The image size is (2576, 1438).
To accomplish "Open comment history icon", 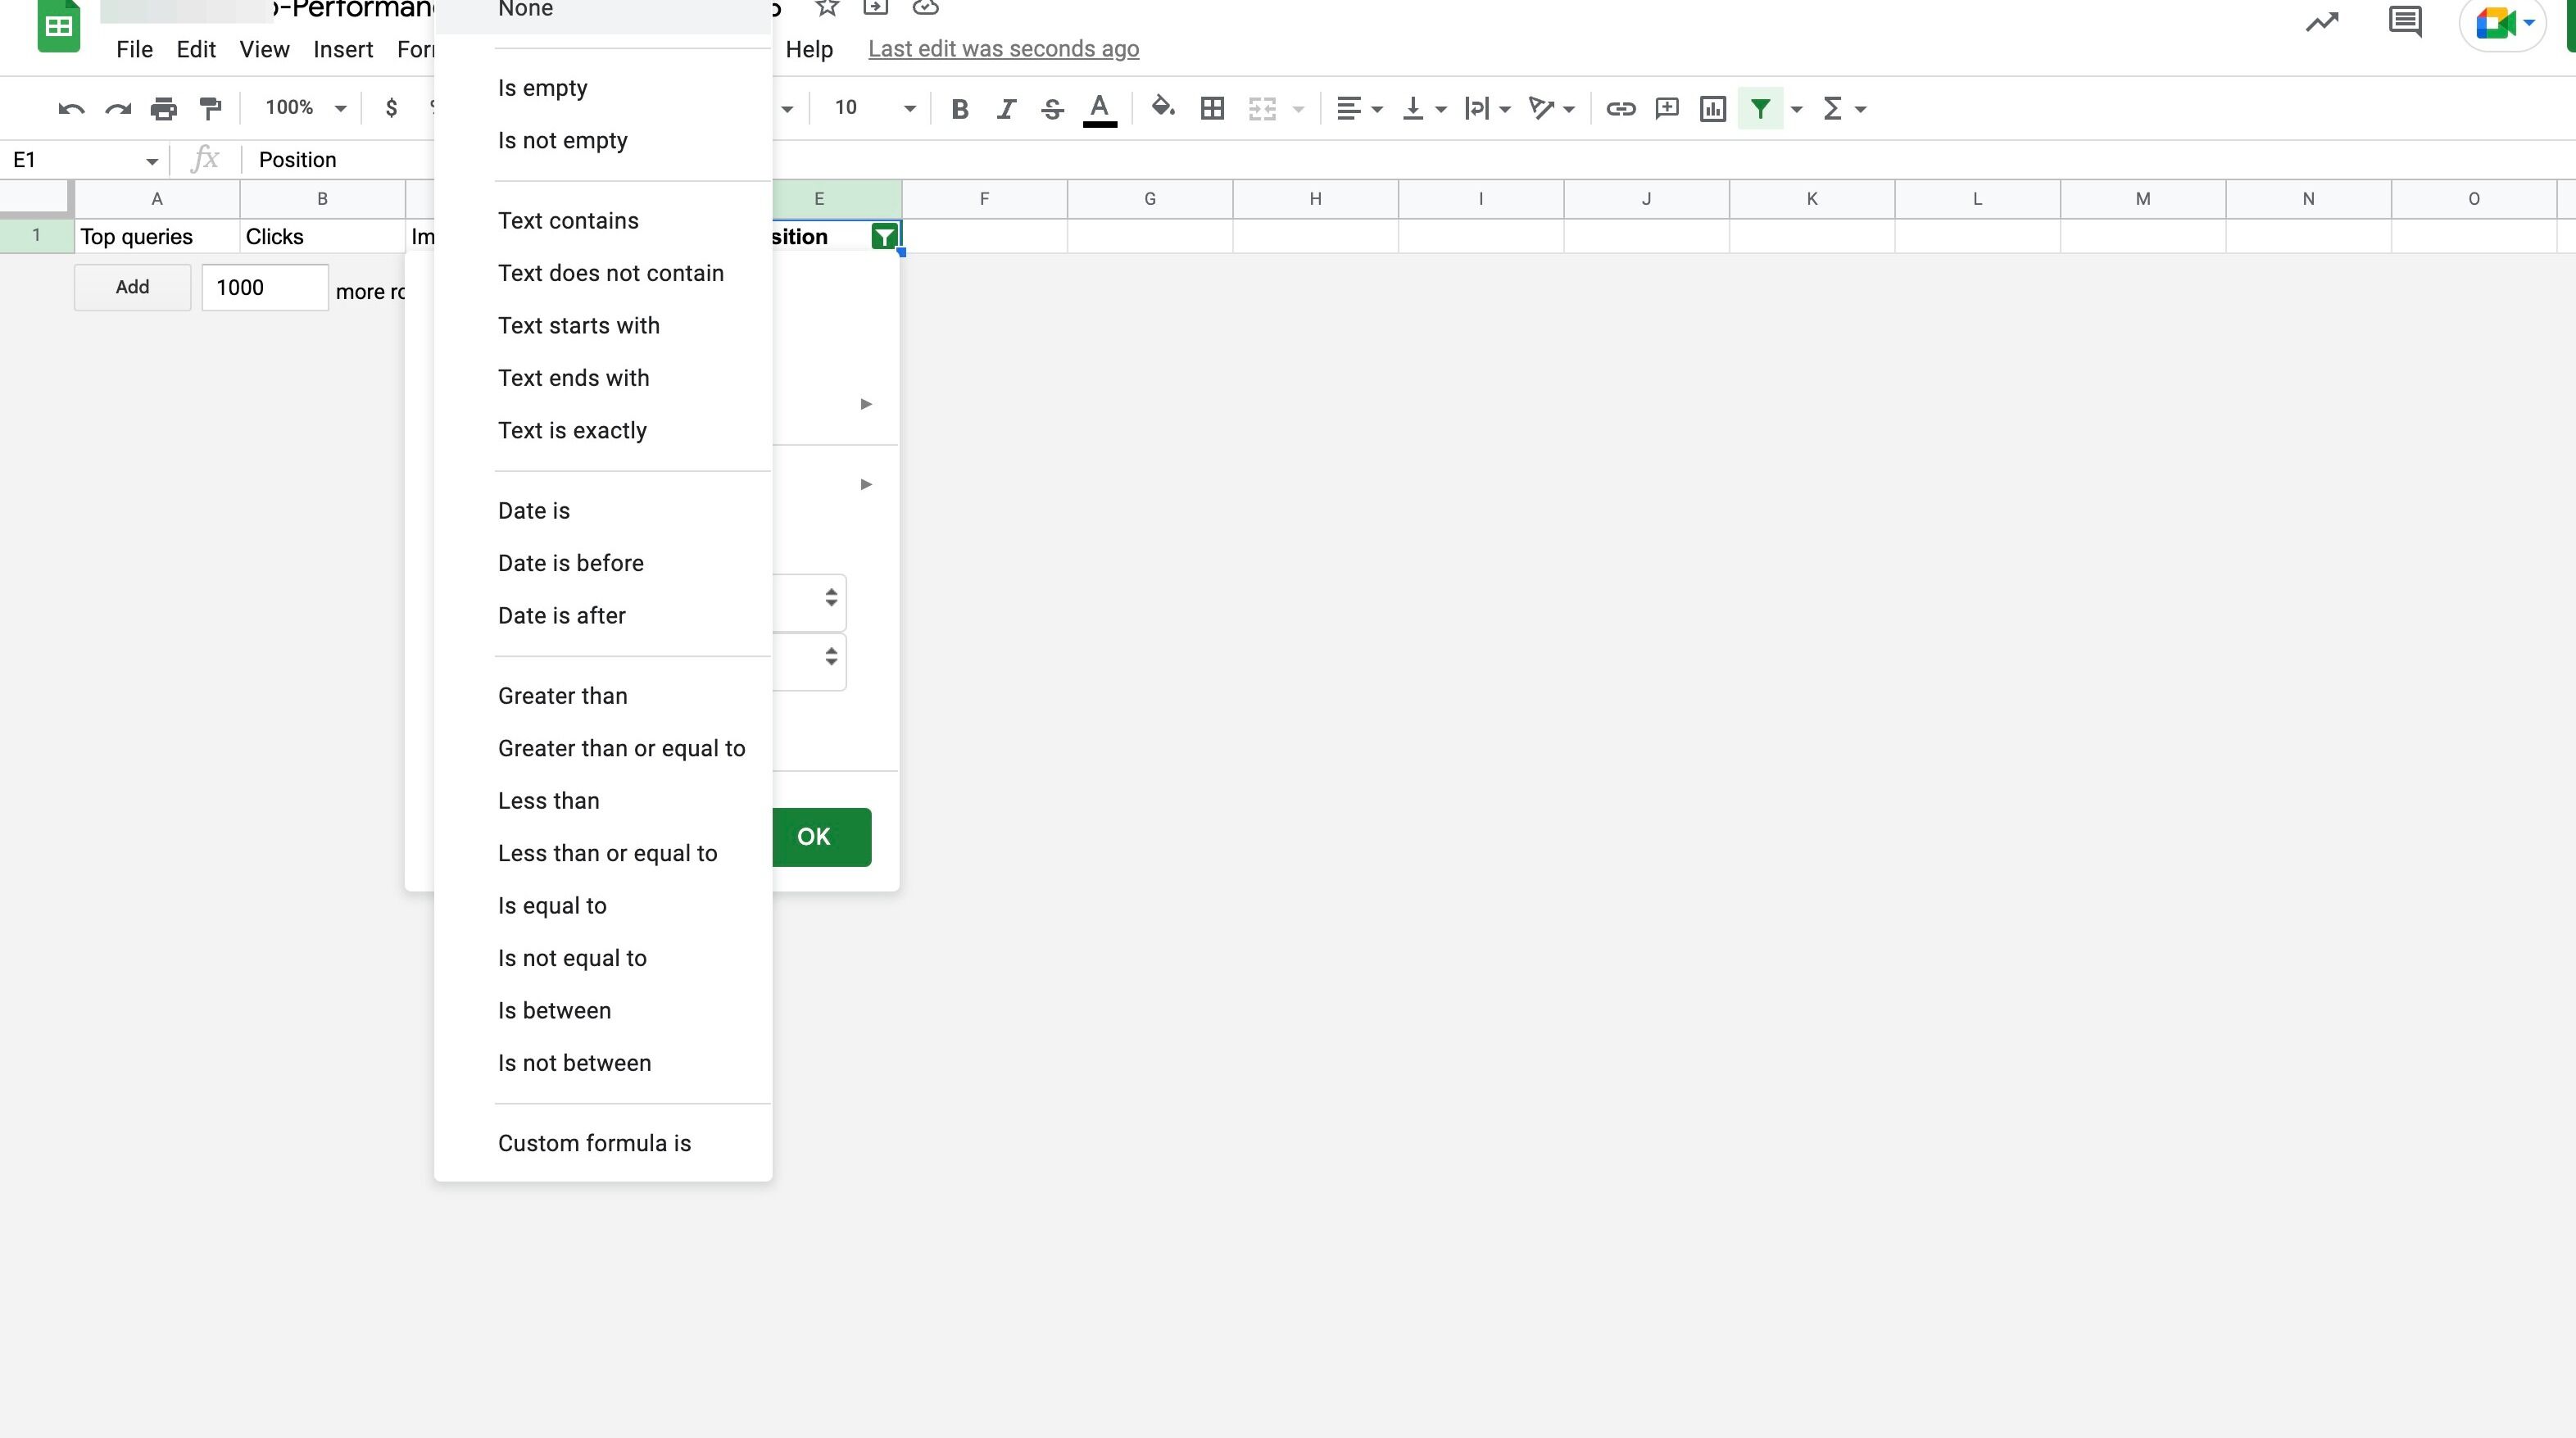I will [x=2405, y=22].
